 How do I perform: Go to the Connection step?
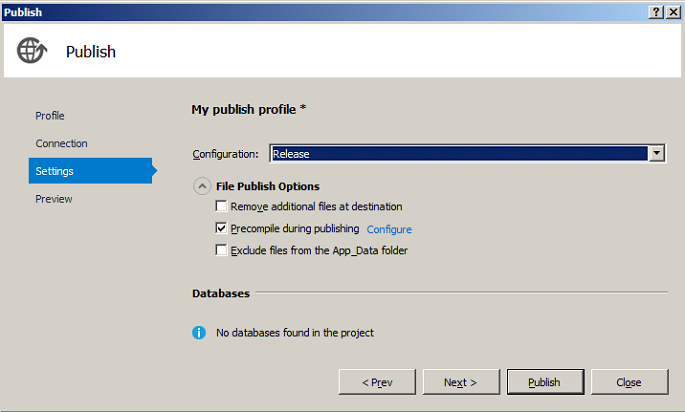[x=62, y=144]
